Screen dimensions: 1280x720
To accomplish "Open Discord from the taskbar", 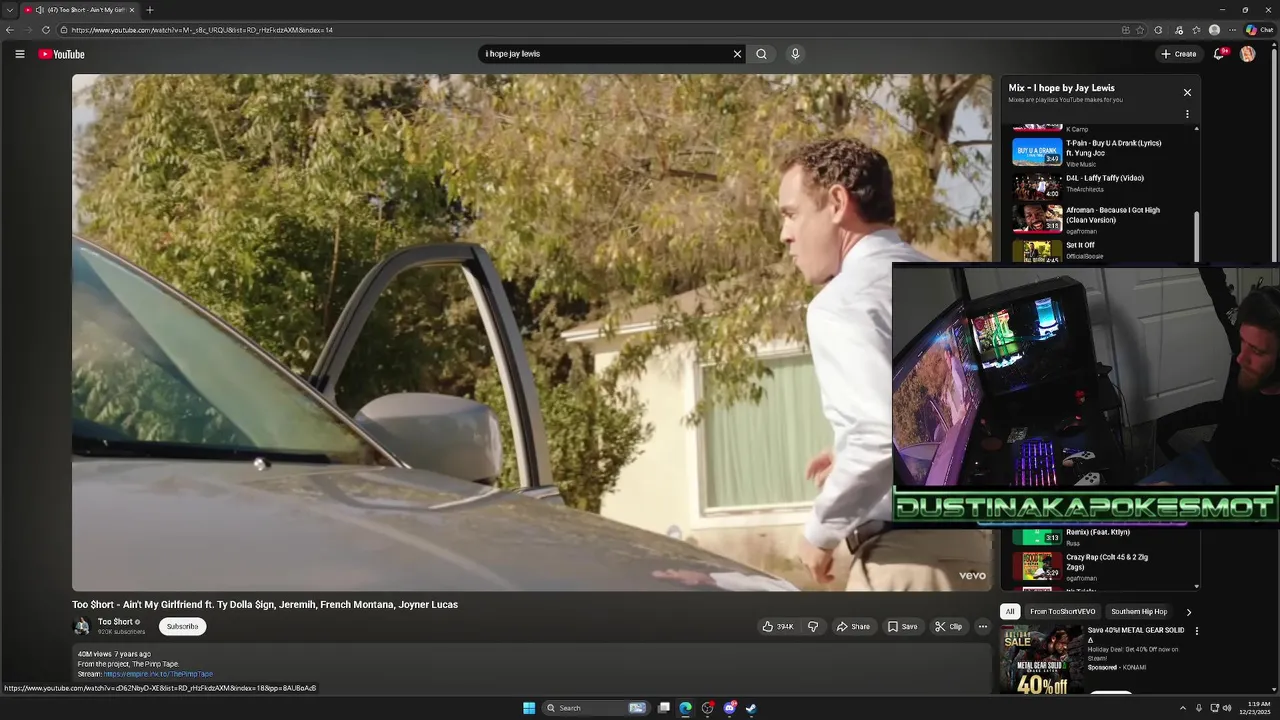I will tap(729, 708).
